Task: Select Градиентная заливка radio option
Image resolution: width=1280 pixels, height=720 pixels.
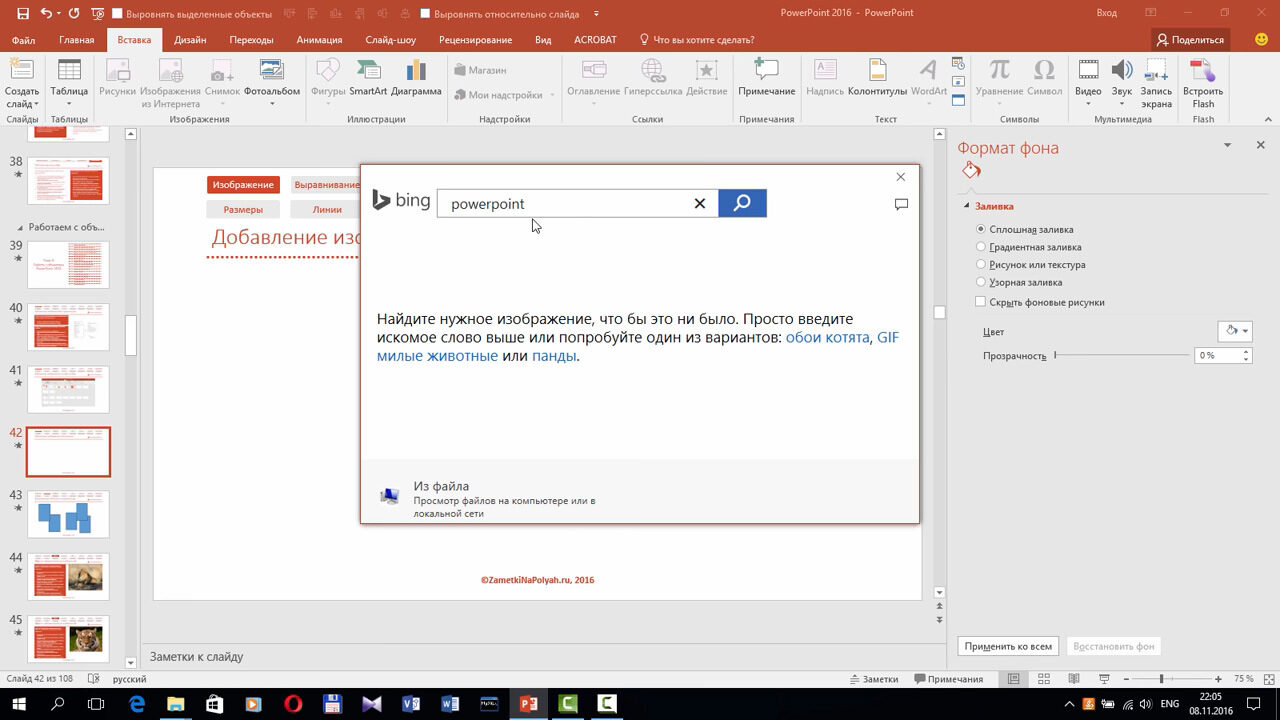Action: 981,247
